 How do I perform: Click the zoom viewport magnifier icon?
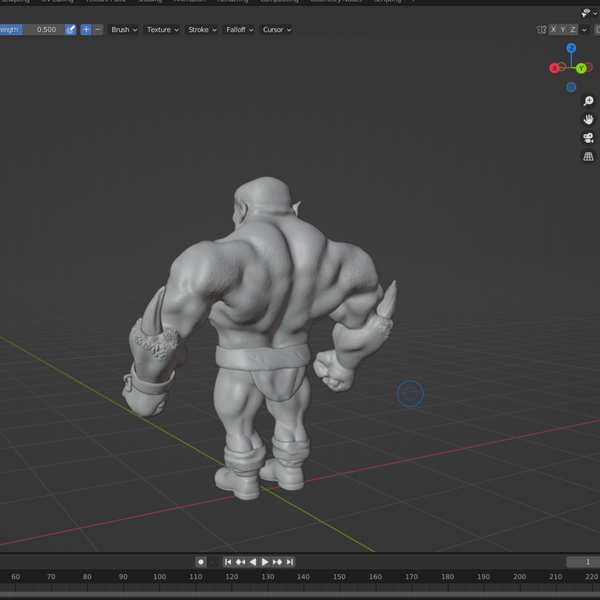tap(588, 102)
